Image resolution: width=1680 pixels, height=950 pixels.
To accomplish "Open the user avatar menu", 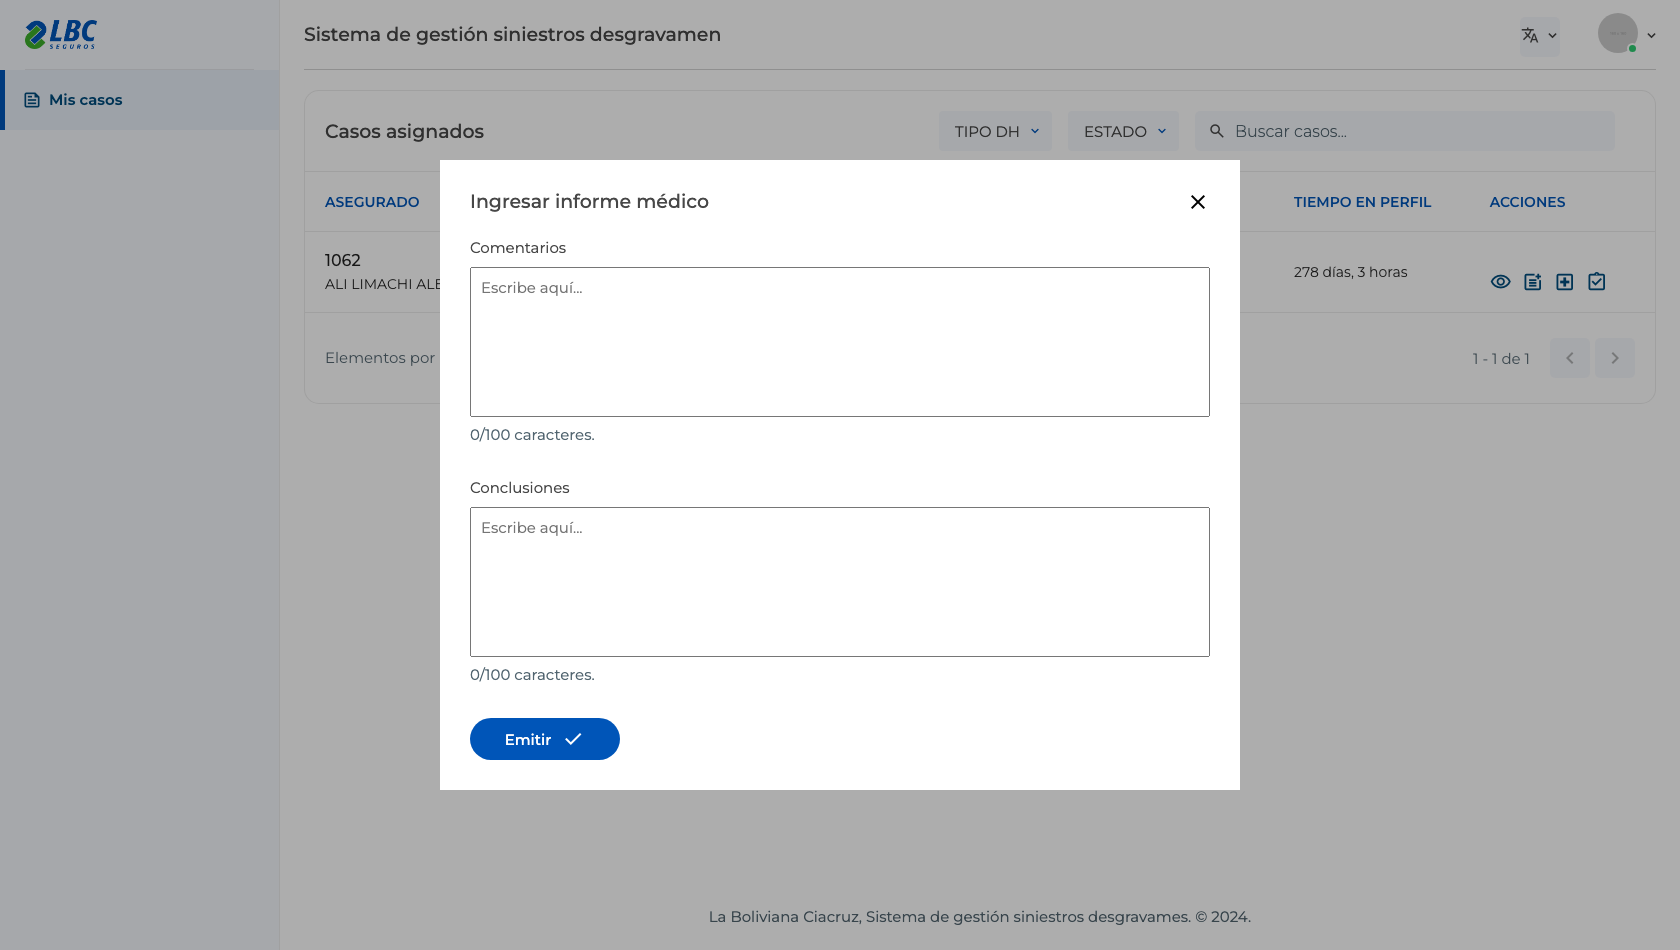I will pyautogui.click(x=1627, y=34).
